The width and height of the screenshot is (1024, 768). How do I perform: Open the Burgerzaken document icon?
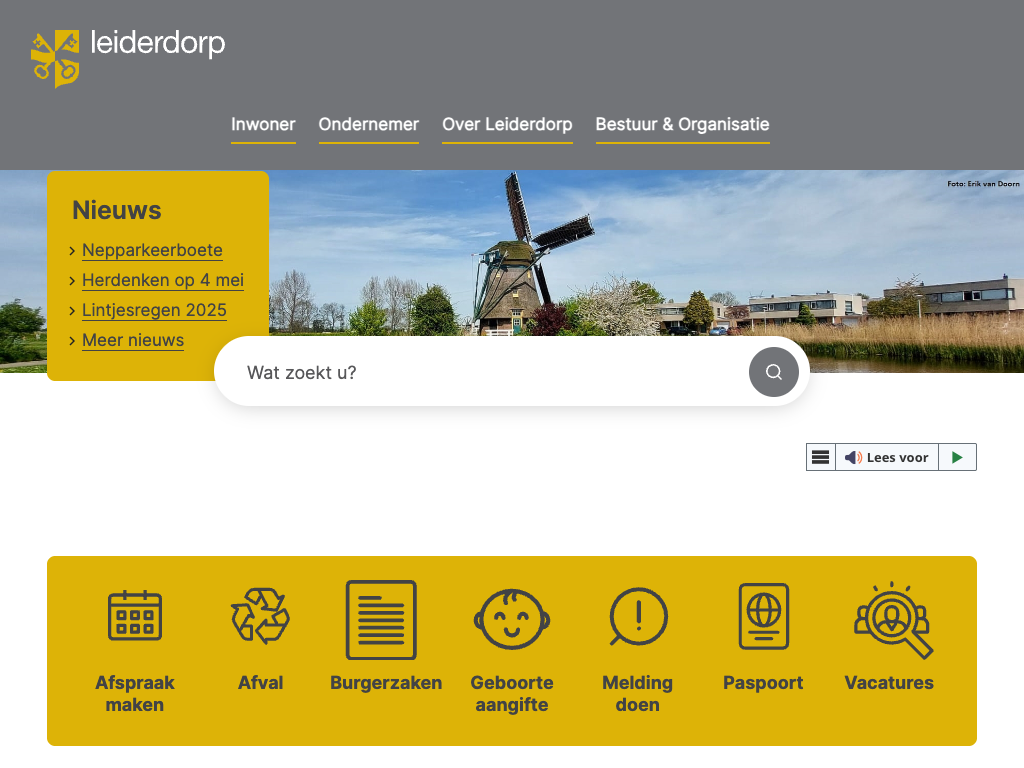click(x=381, y=620)
